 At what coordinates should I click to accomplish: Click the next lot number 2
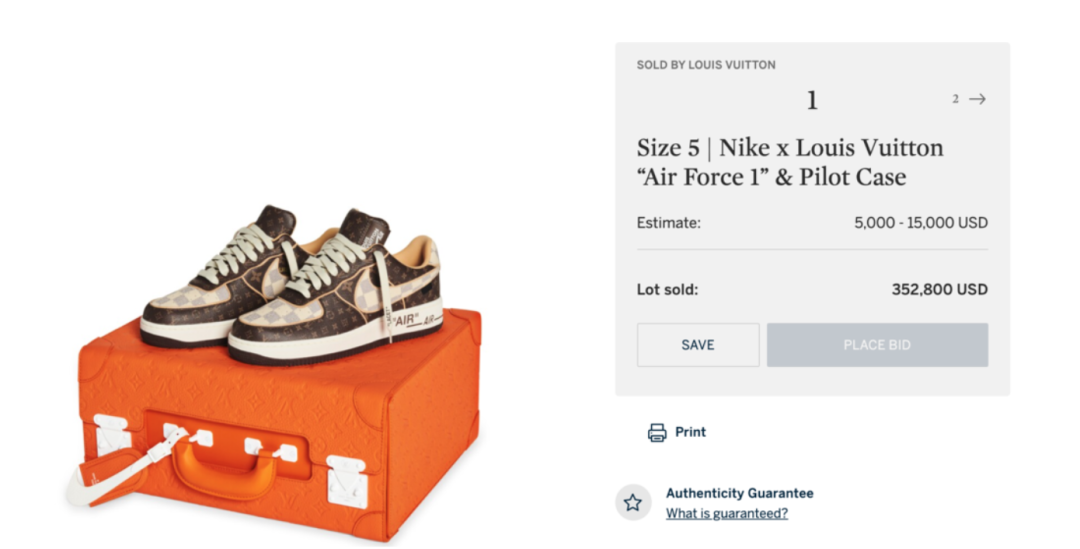[955, 99]
